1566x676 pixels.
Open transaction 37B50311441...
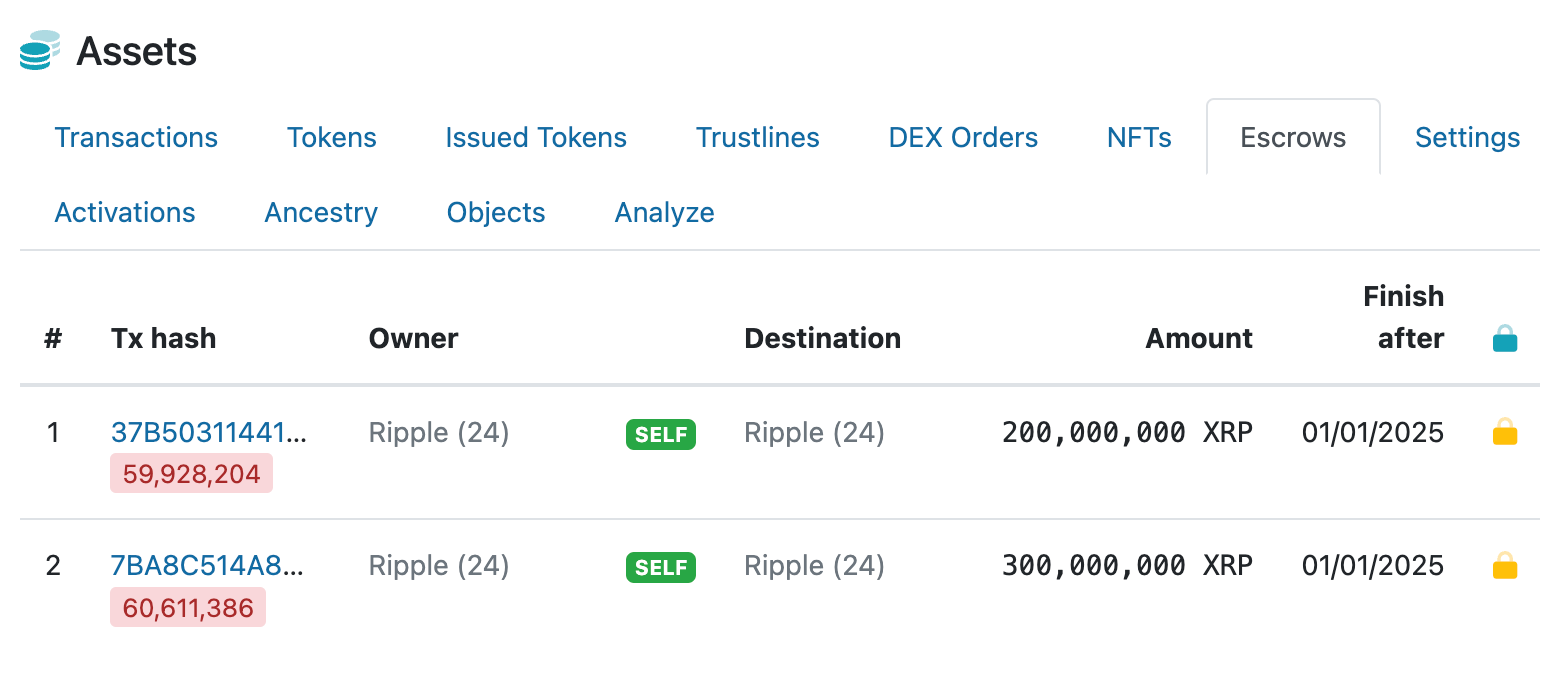[210, 432]
